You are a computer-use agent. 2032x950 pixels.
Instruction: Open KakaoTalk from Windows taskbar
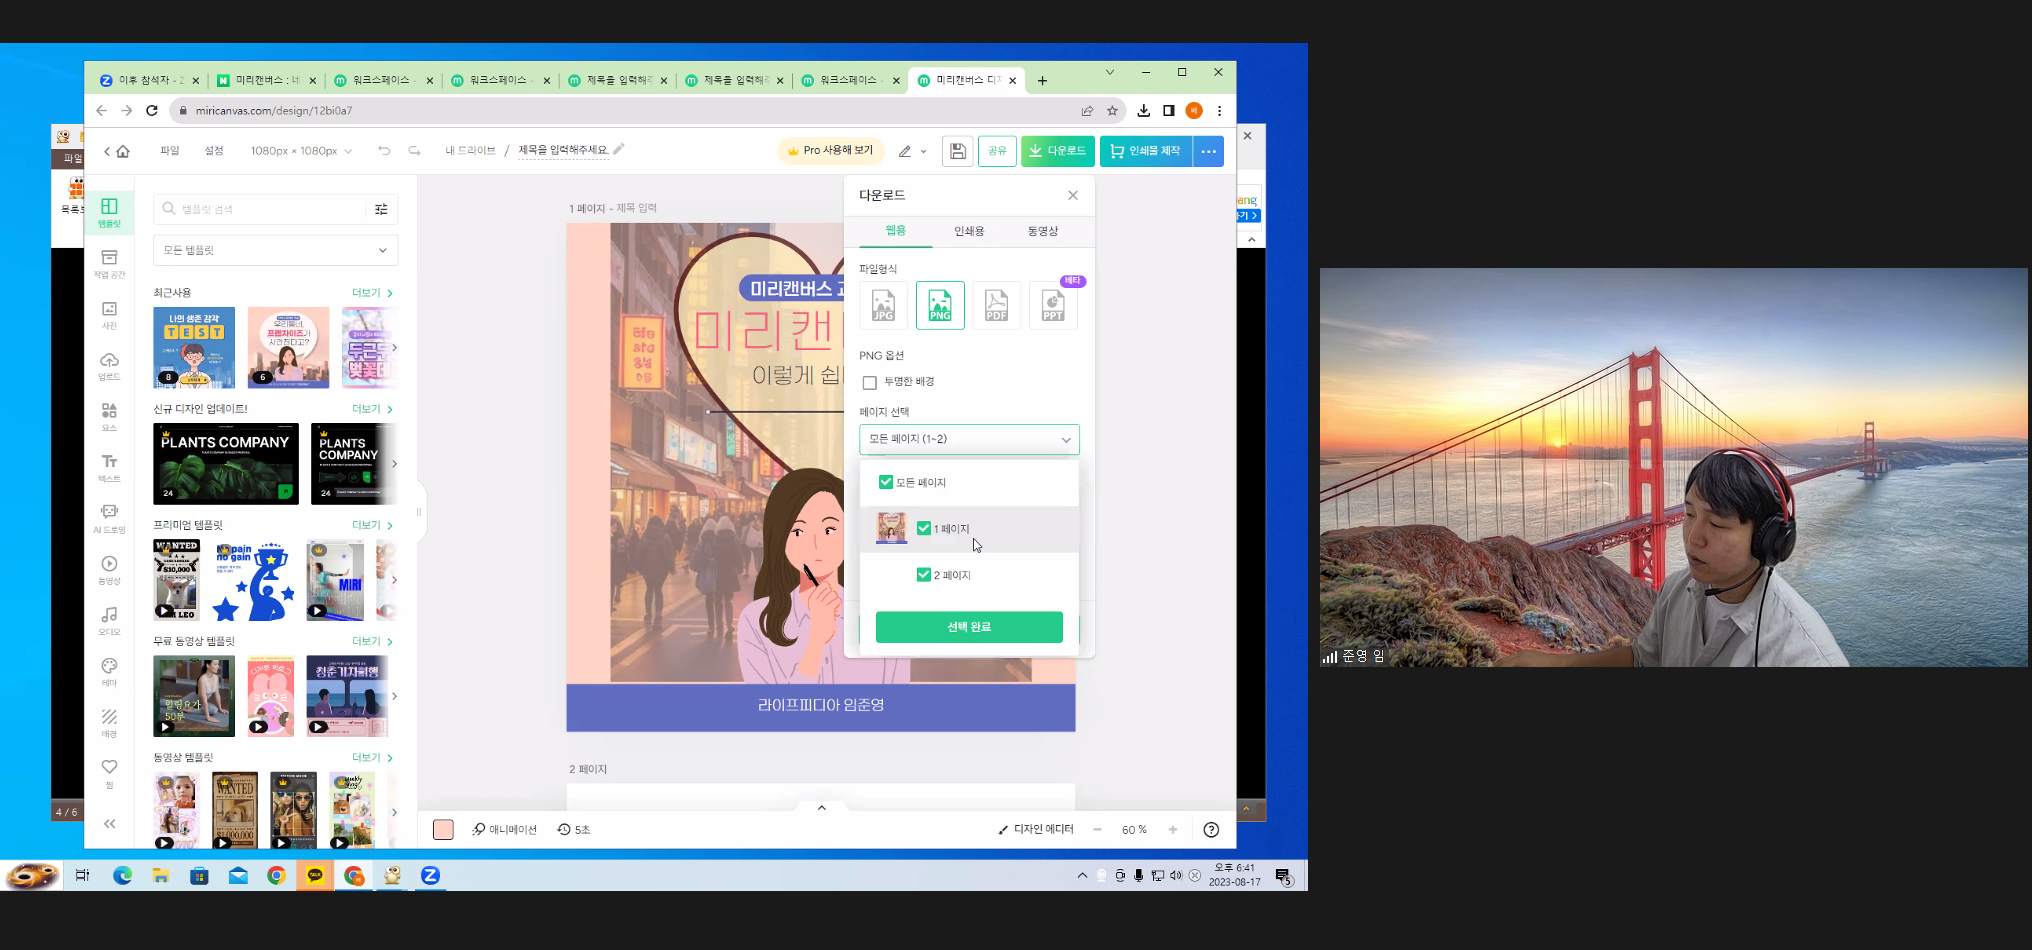(315, 876)
